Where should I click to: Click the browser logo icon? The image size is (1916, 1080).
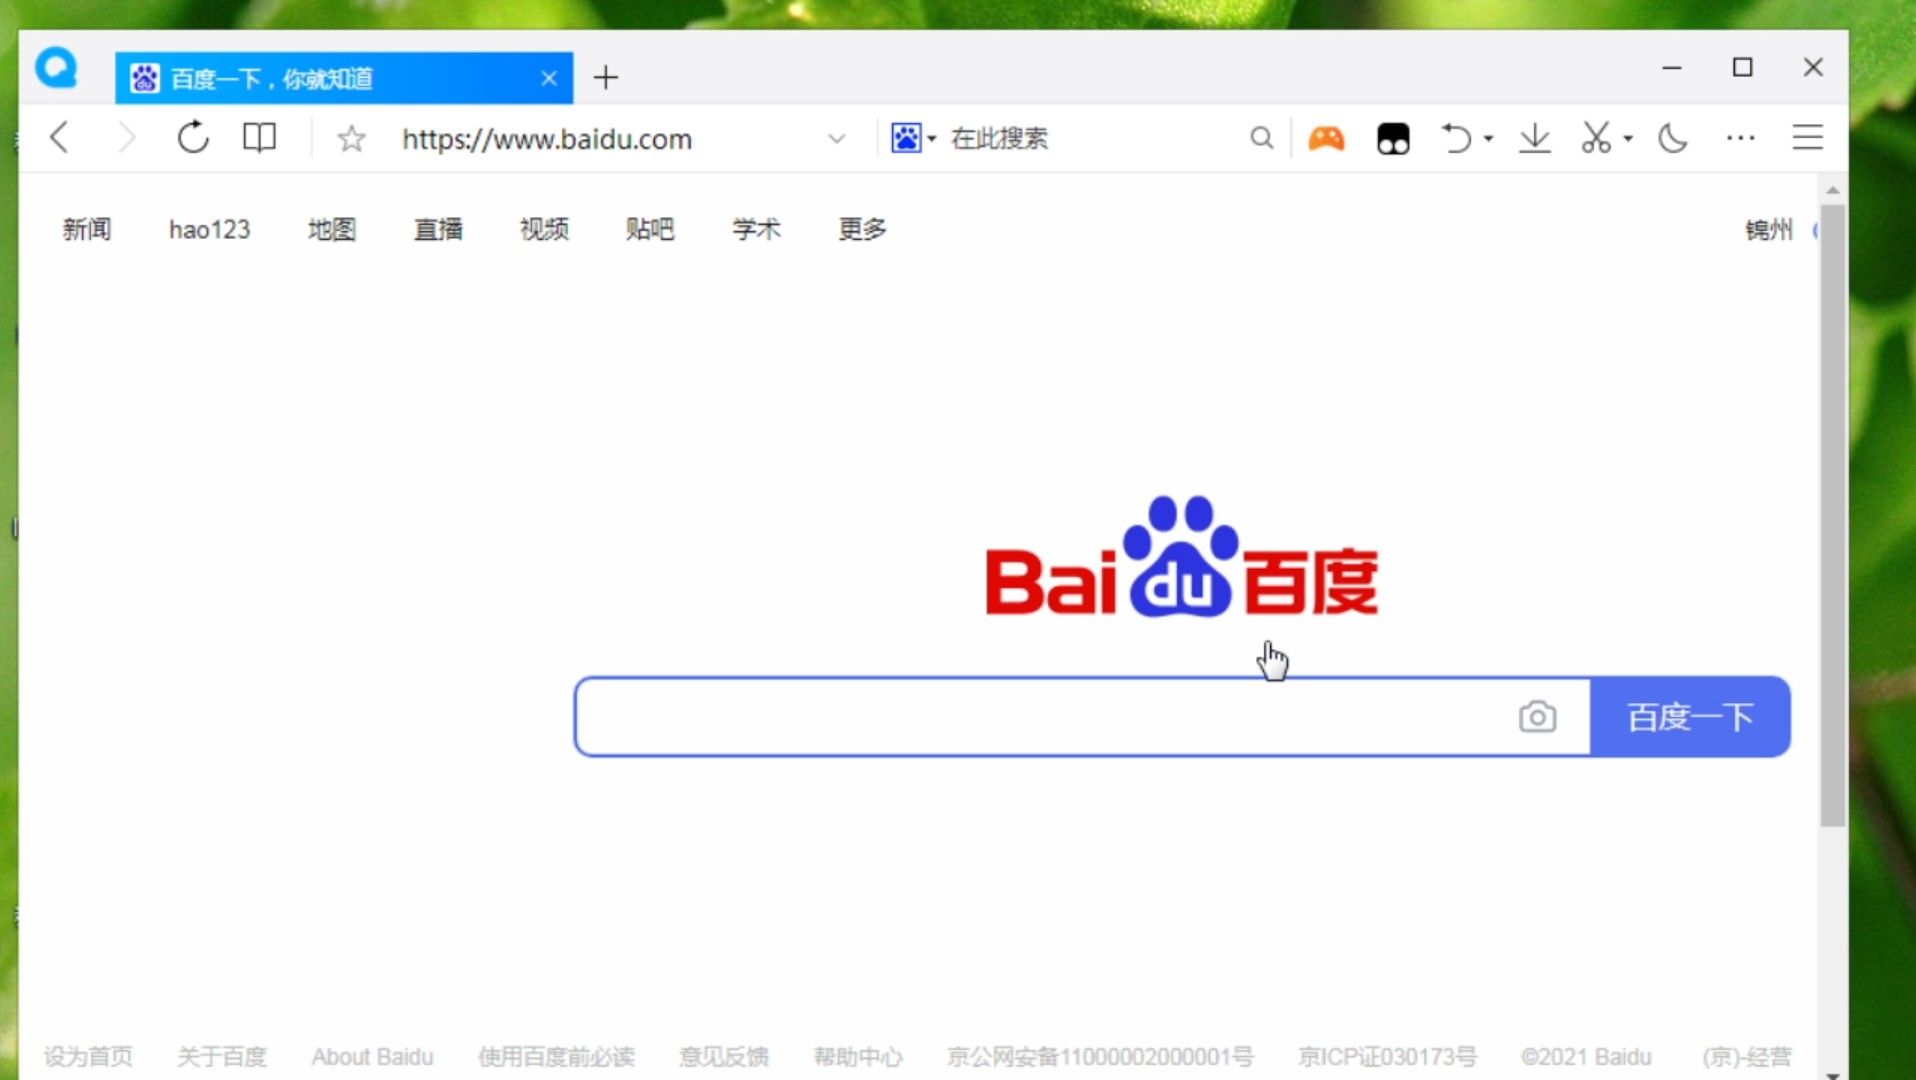56,69
